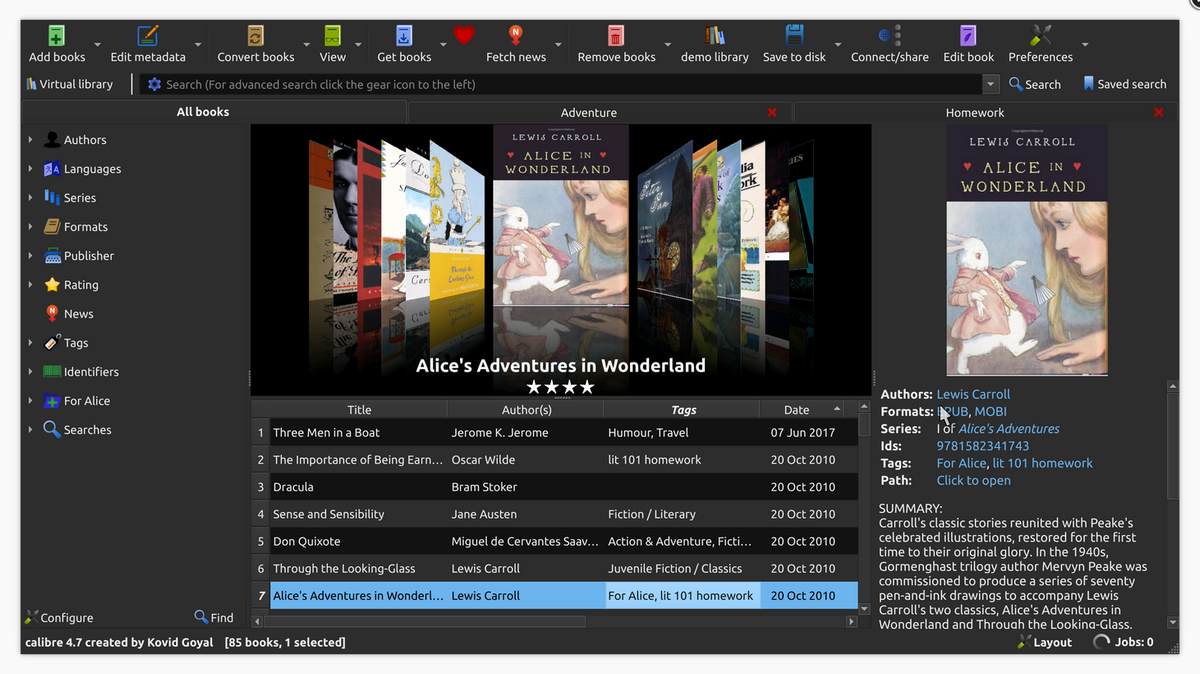The height and width of the screenshot is (674, 1200).
Task: Click the Remove books trash icon
Action: point(616,37)
